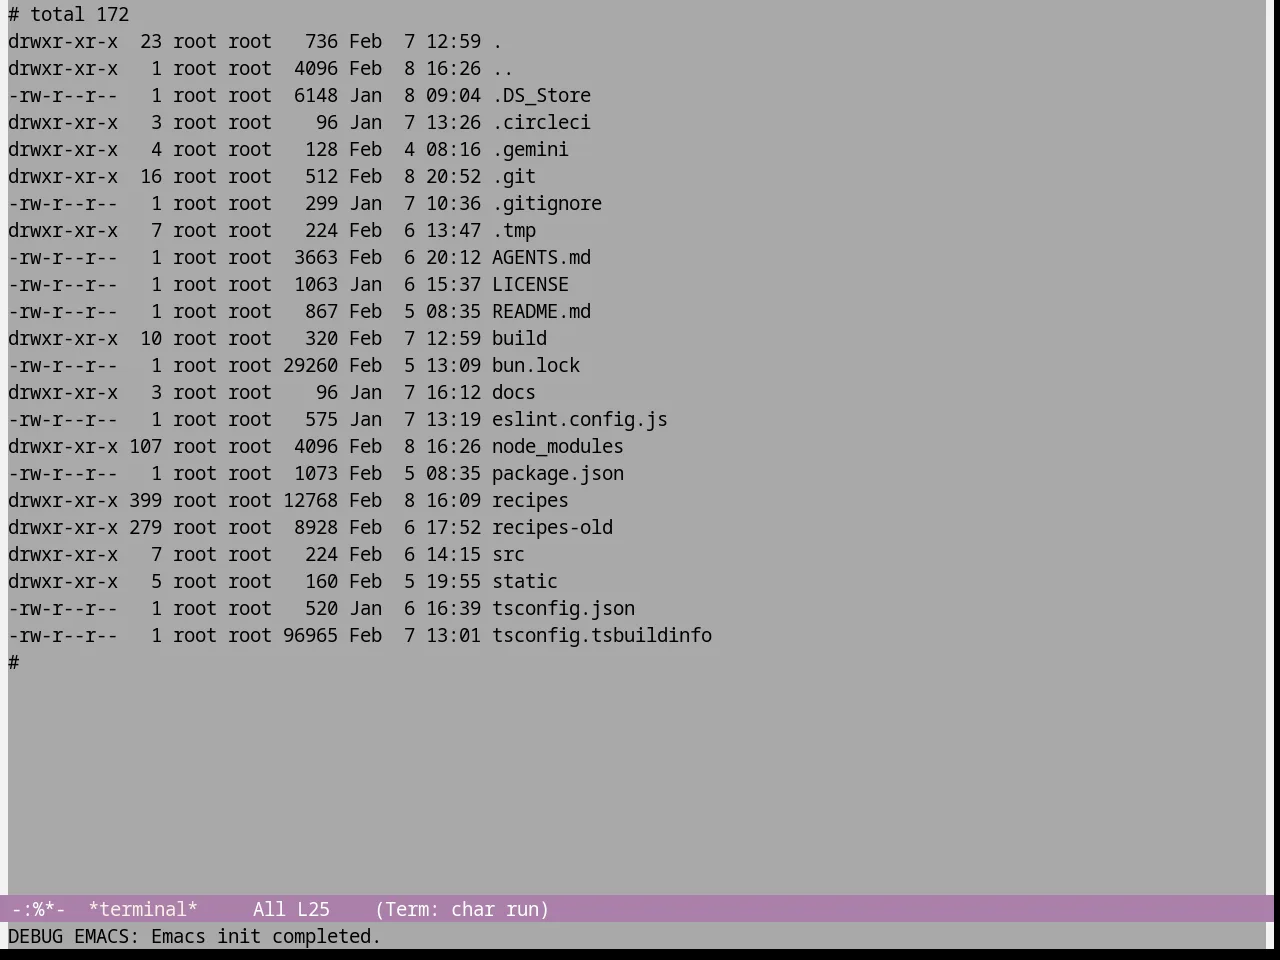Click permissions string of the LICENSE row
Image resolution: width=1280 pixels, height=960 pixels.
point(63,284)
